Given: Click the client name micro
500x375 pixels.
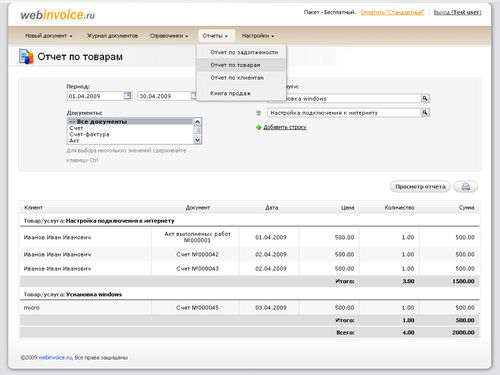Looking at the screenshot, I should pyautogui.click(x=31, y=308).
